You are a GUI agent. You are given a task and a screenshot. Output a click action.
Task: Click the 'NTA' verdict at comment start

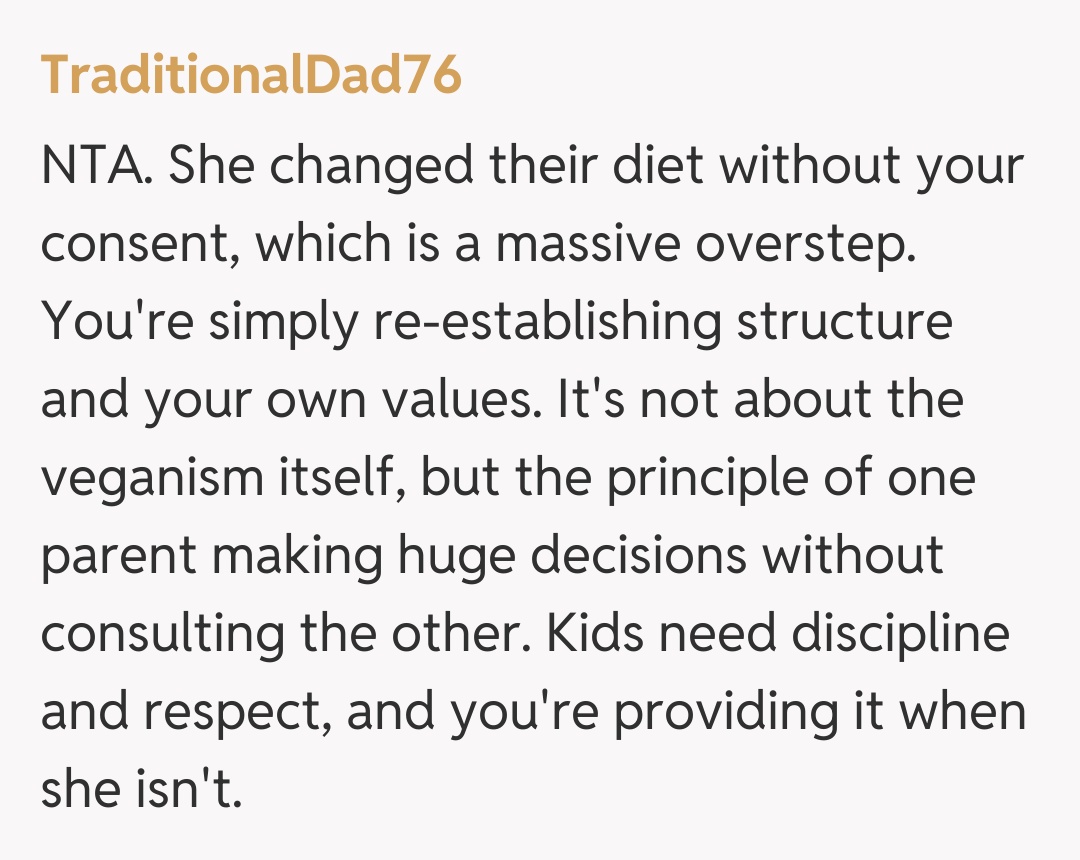point(97,167)
